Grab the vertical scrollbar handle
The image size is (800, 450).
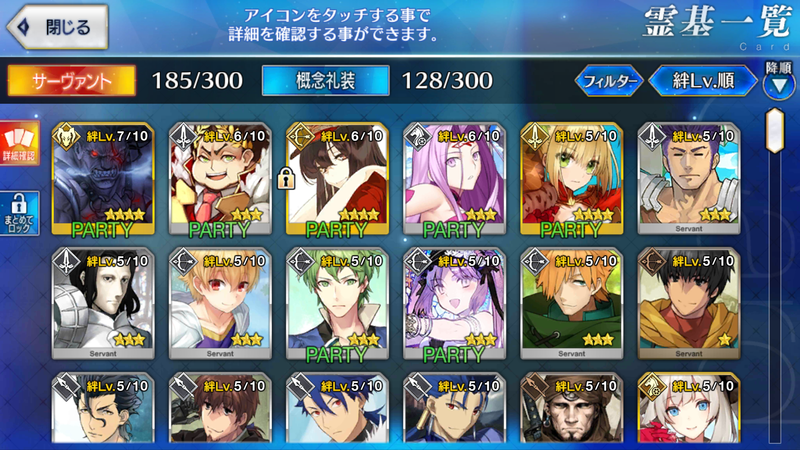coord(775,131)
